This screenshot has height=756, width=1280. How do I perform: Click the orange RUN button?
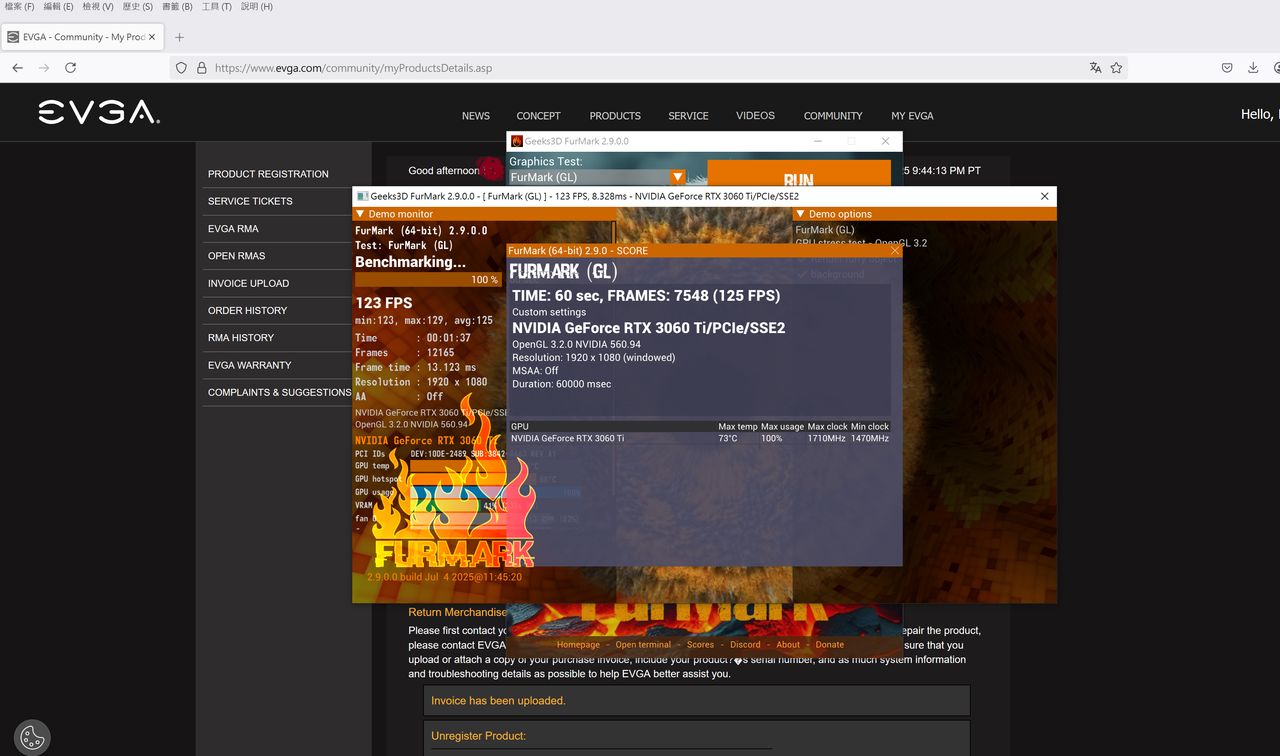point(798,174)
